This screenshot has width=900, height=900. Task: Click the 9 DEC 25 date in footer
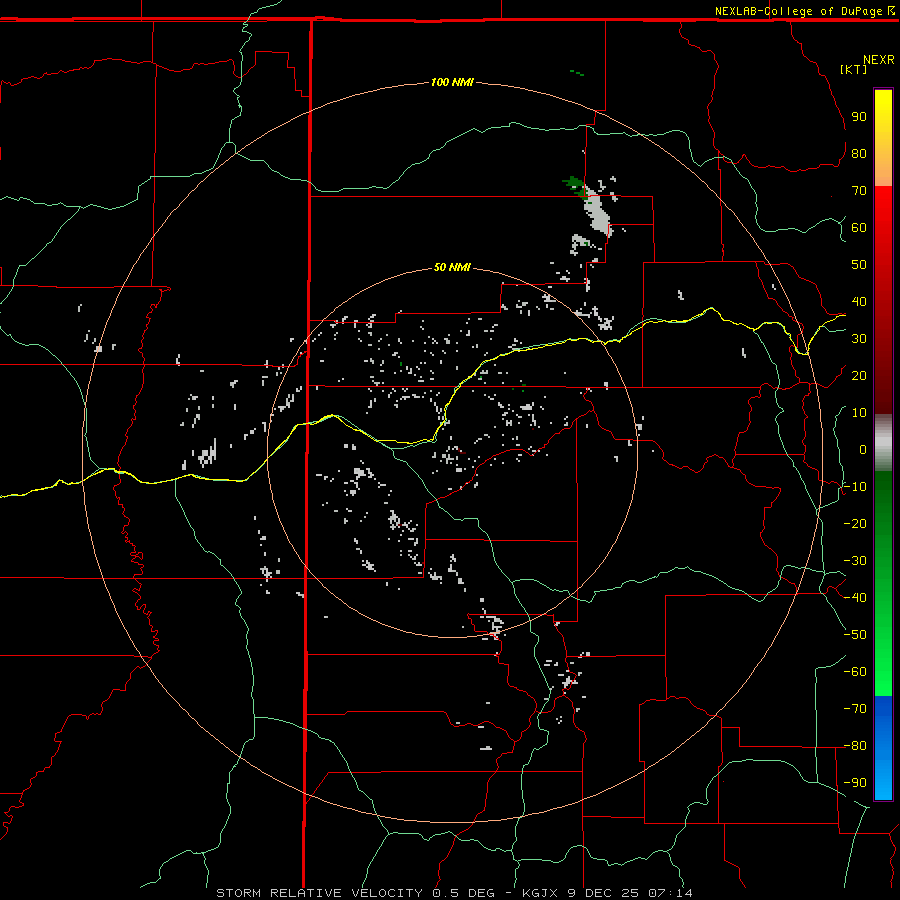click(602, 893)
